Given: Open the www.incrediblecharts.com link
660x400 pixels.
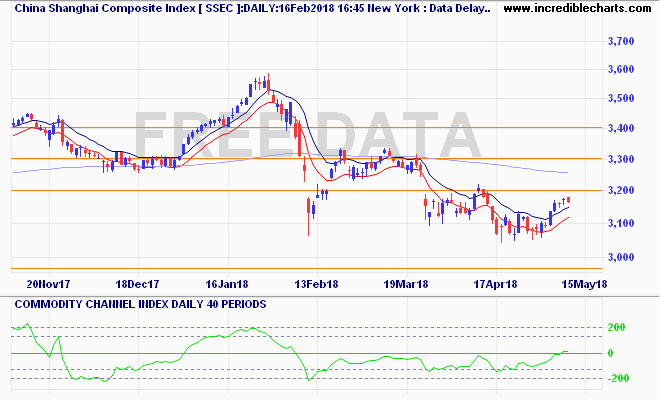Looking at the screenshot, I should click(573, 8).
